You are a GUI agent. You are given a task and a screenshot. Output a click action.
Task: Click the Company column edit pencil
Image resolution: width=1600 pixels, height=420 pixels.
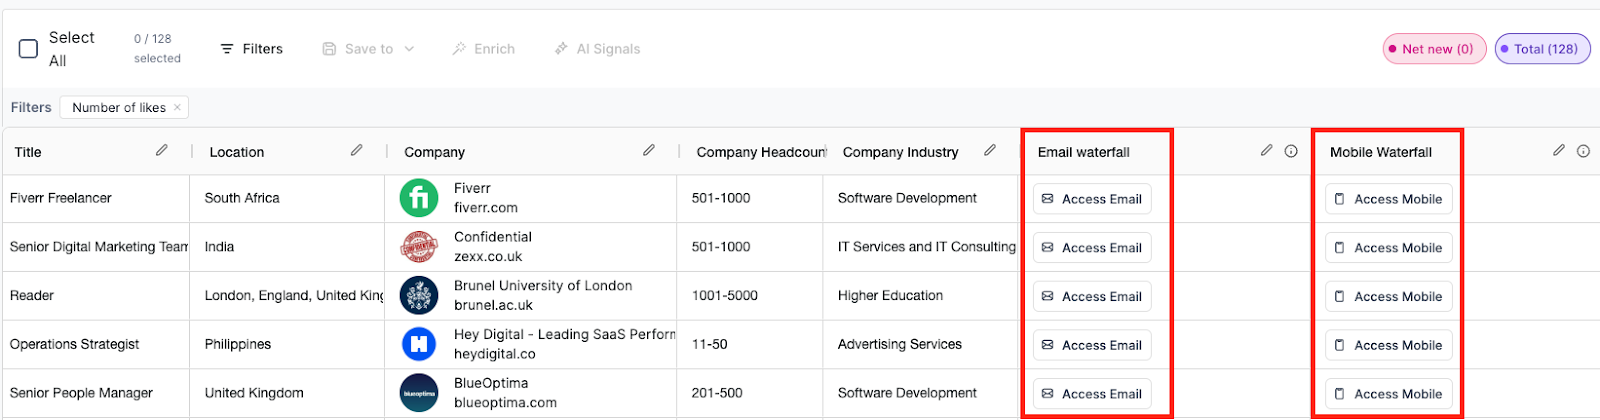[x=649, y=150]
